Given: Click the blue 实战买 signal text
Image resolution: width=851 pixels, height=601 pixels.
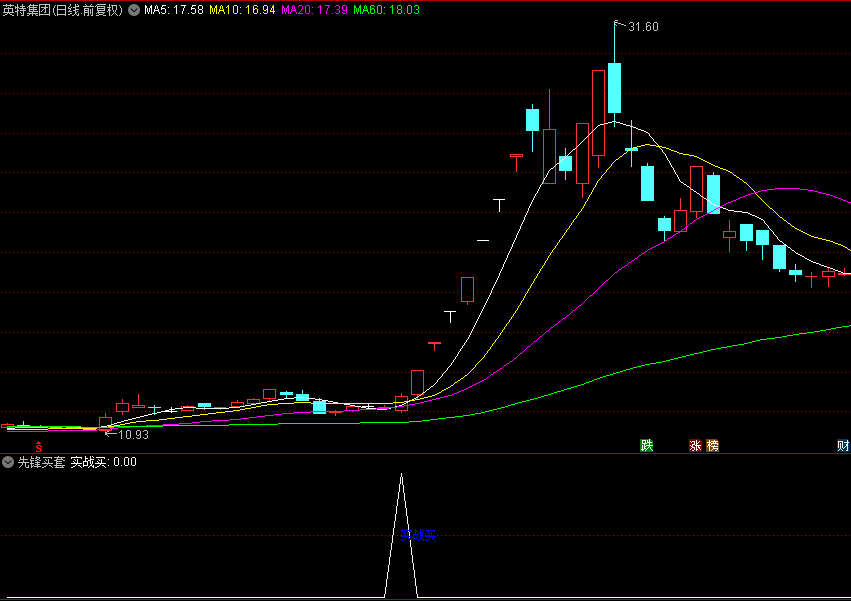Looking at the screenshot, I should tap(418, 535).
